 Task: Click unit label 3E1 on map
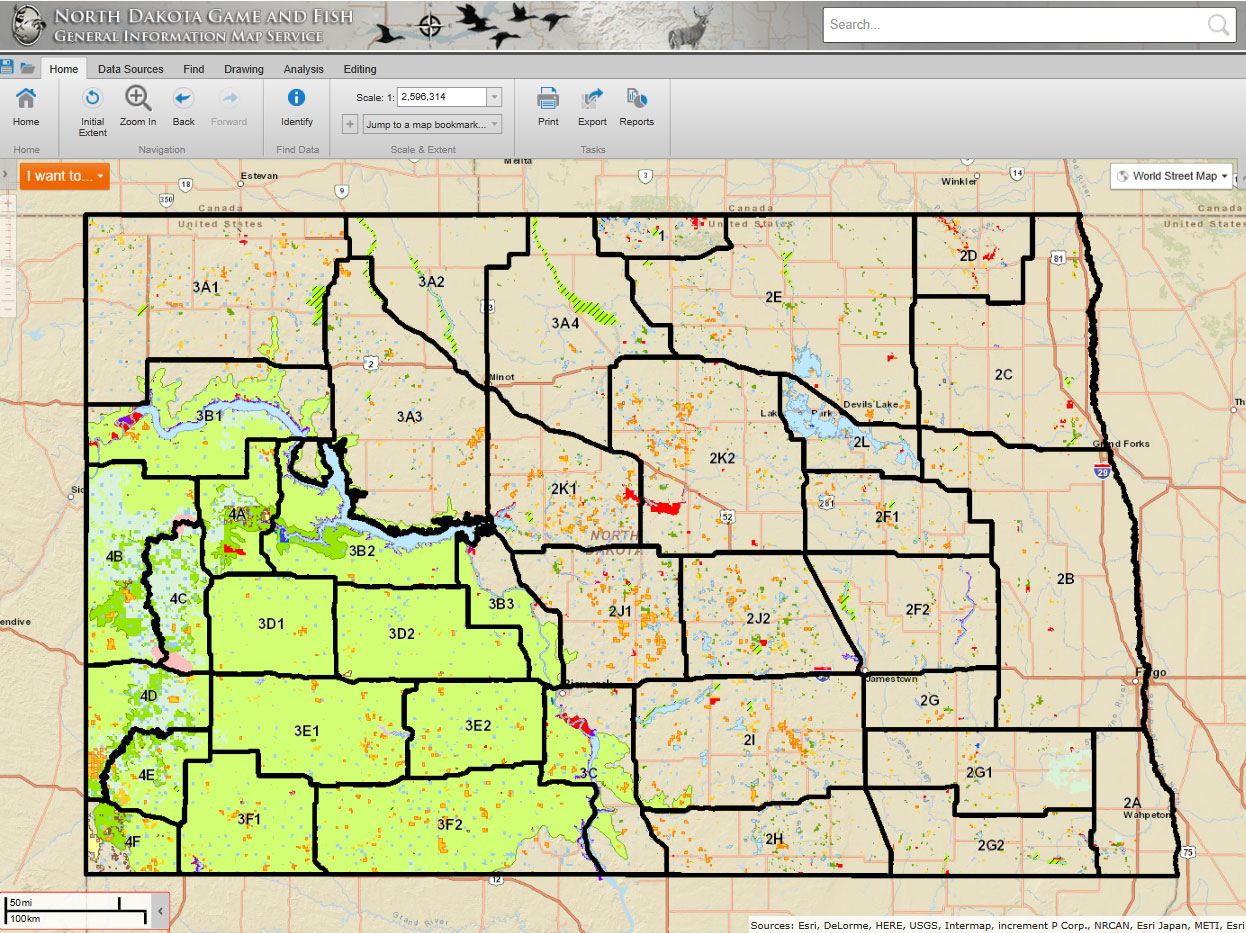(x=305, y=732)
